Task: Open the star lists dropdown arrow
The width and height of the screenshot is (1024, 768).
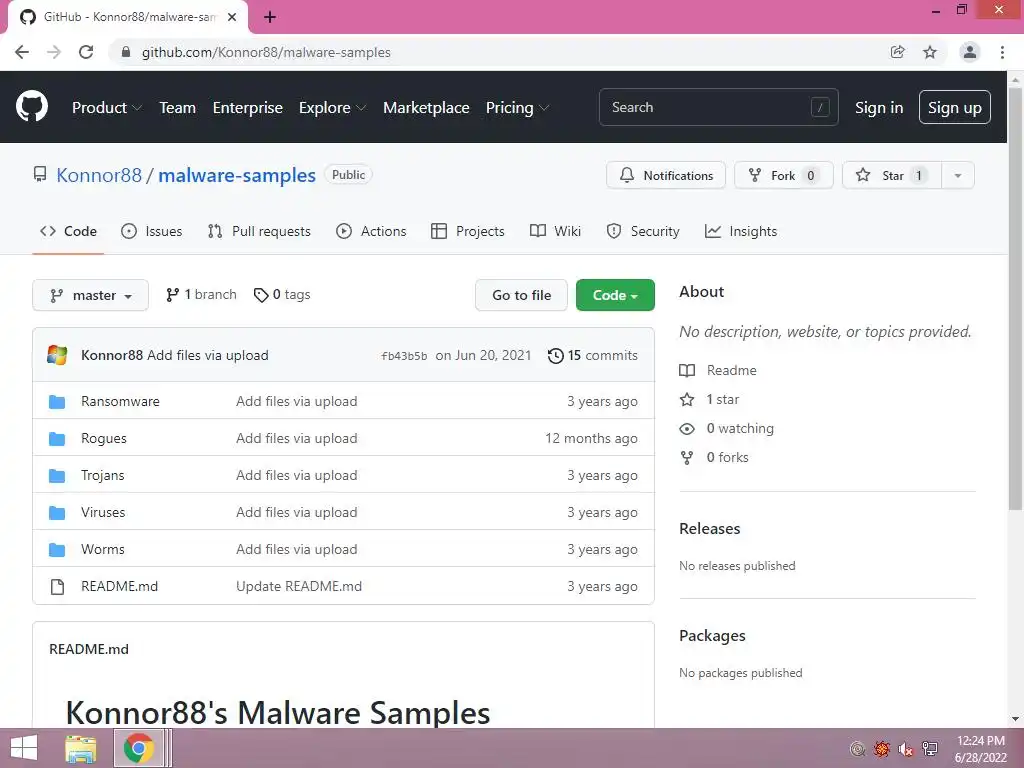Action: click(958, 176)
